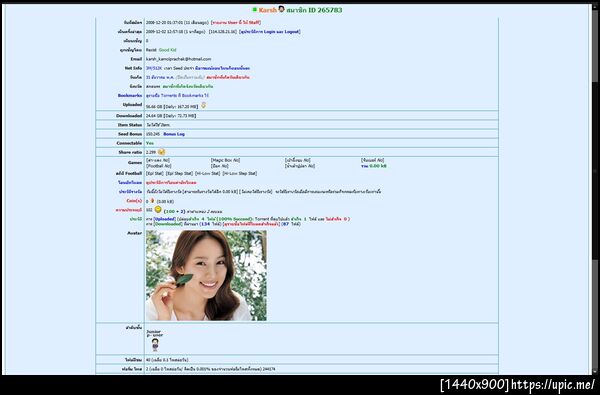Click the red Staff report link in first row

(x=236, y=23)
